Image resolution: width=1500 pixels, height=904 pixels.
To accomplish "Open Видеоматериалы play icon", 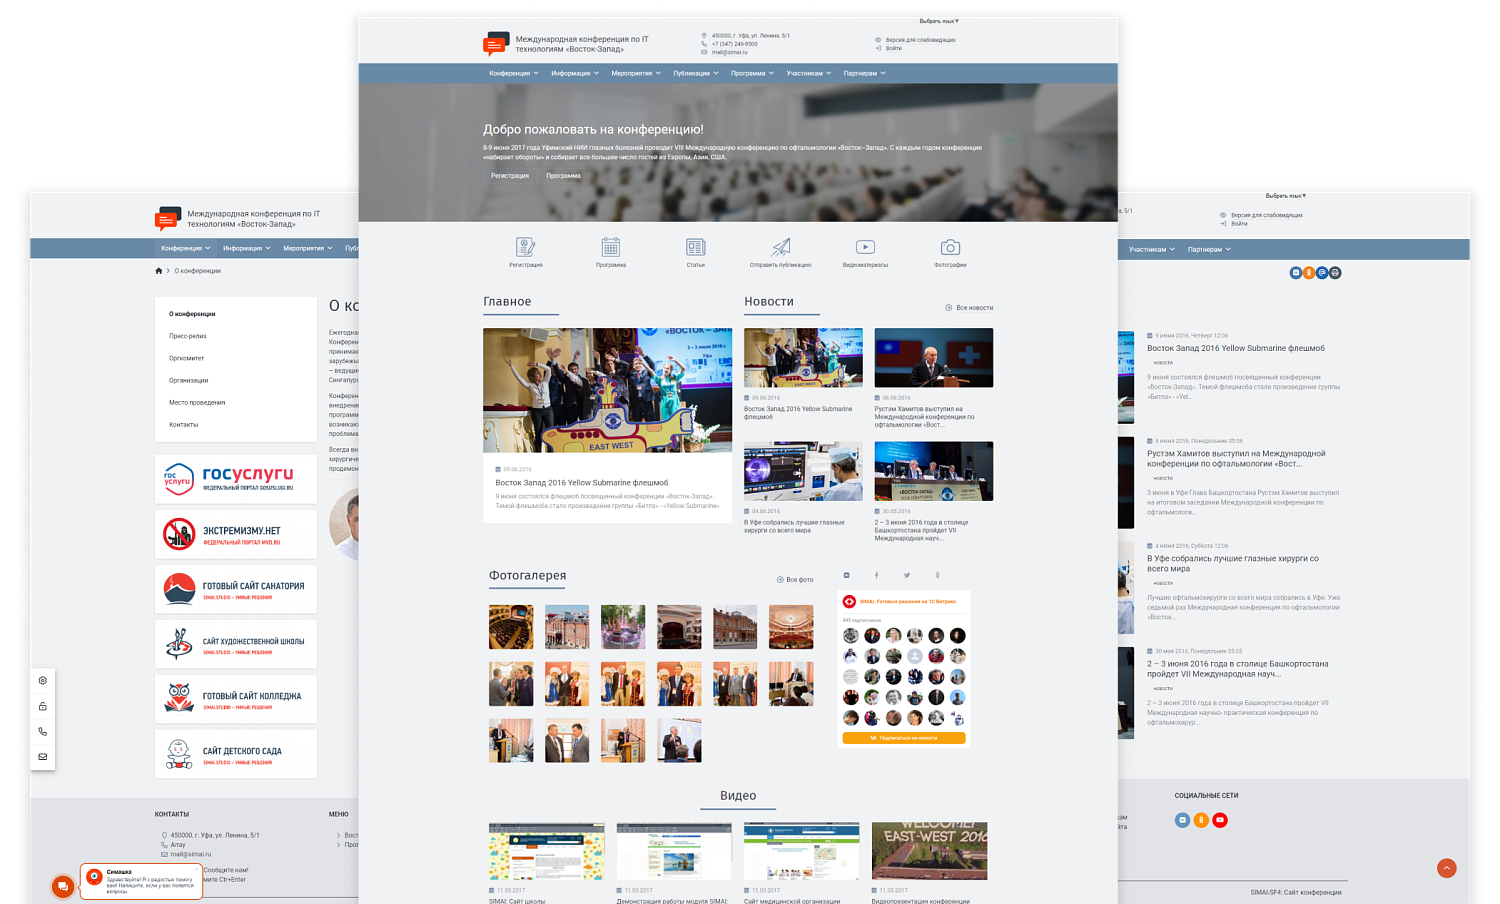I will click(x=865, y=247).
